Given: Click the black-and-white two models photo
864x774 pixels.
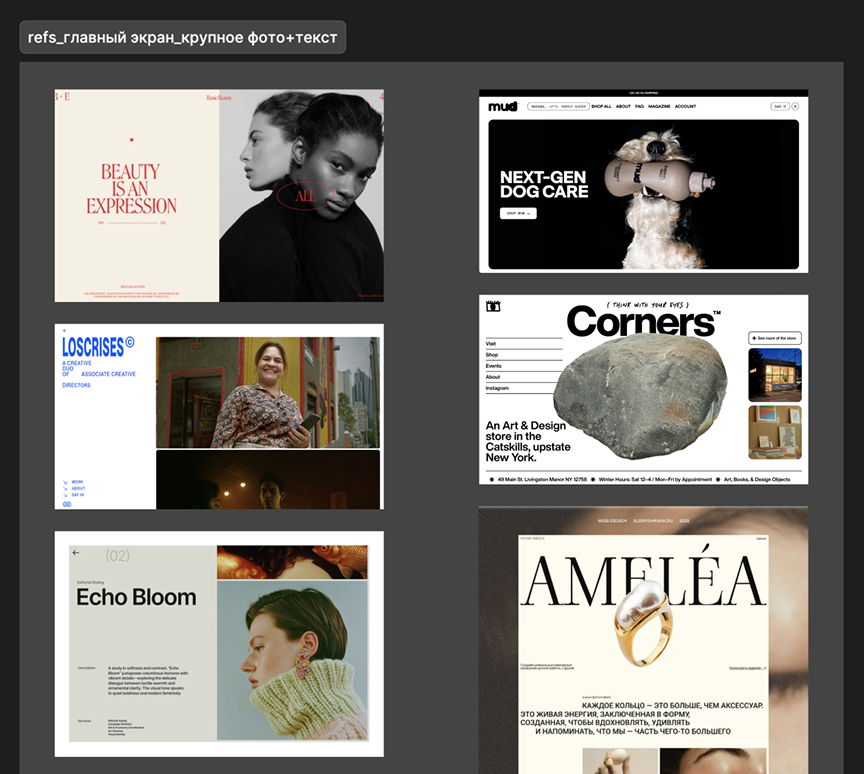Looking at the screenshot, I should point(301,196).
